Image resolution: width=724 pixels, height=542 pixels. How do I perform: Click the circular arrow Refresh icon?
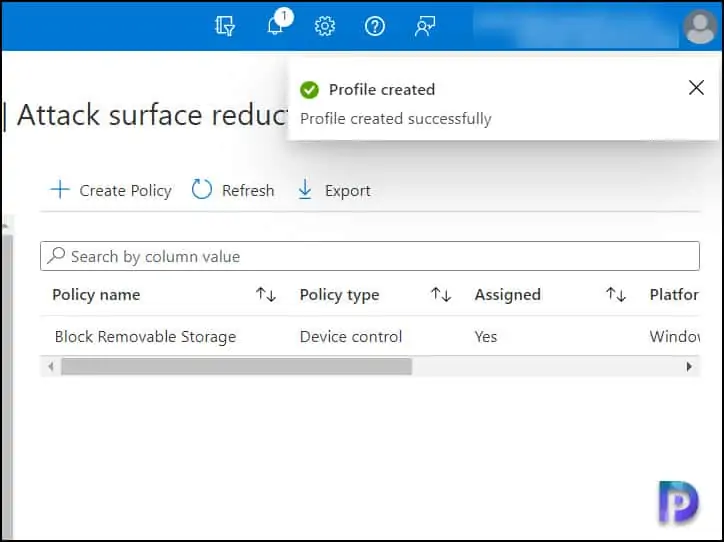coord(202,189)
